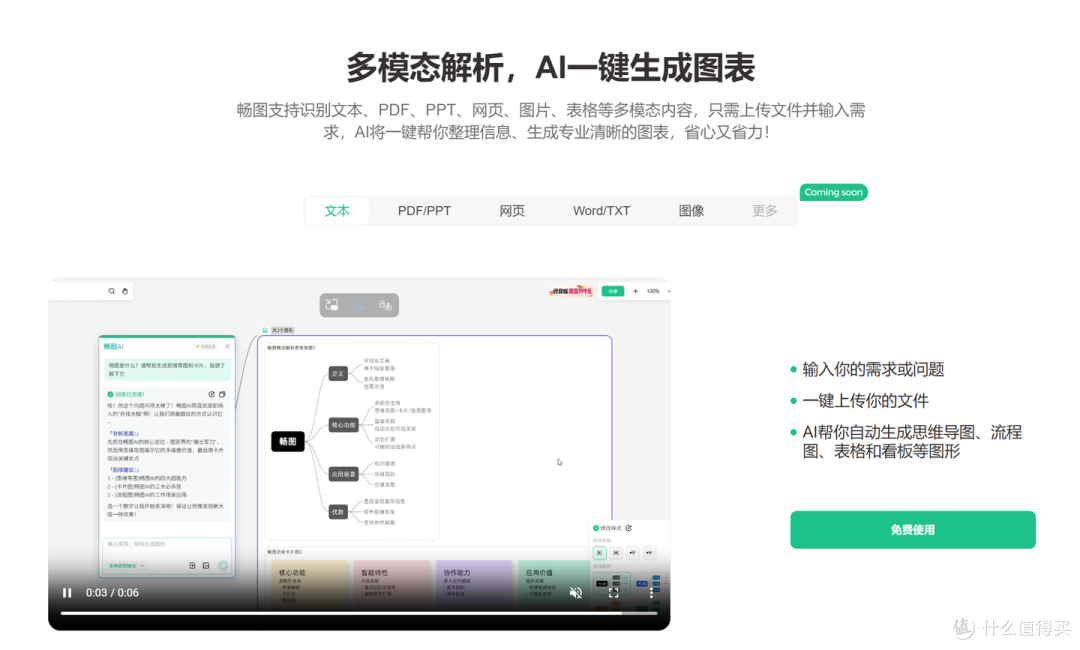Screen dimensions: 1080x650
Task: Click the promo price banner
Action: coord(571,291)
